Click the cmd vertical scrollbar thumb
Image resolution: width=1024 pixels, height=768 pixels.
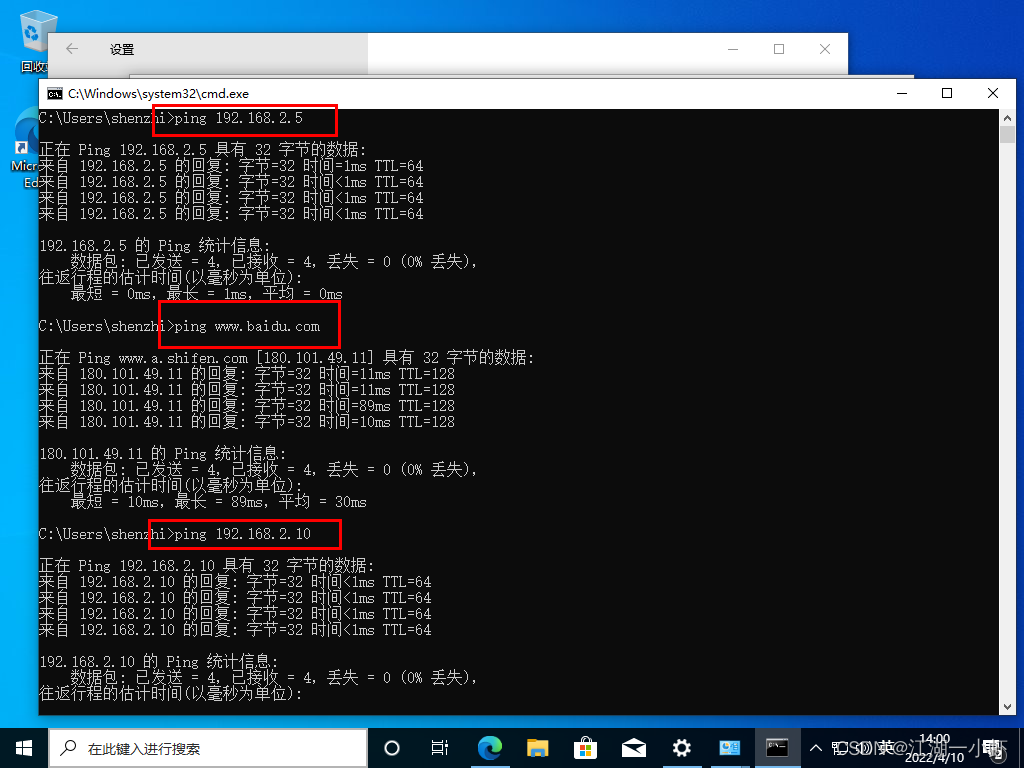tap(1007, 135)
